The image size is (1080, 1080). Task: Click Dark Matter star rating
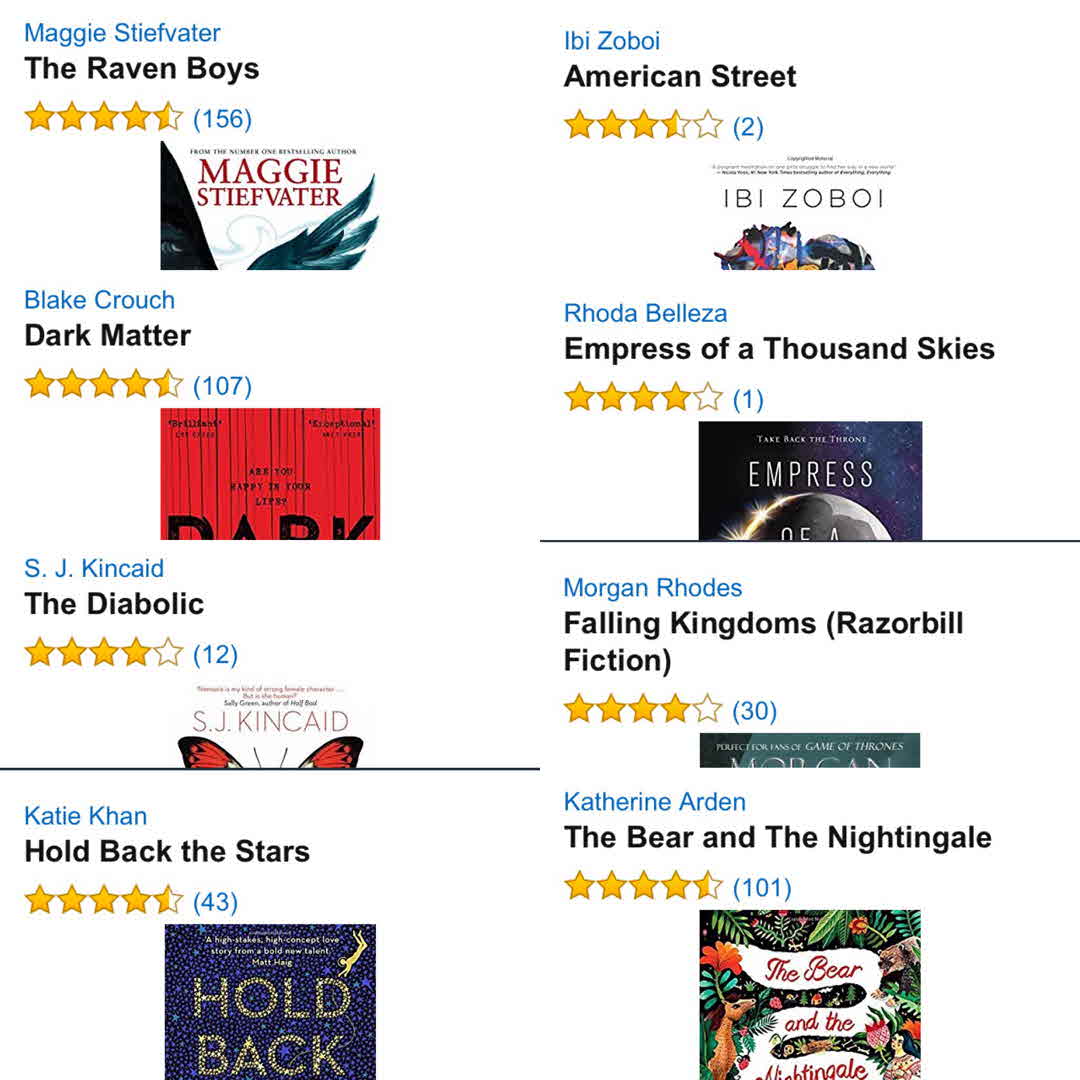click(x=104, y=385)
